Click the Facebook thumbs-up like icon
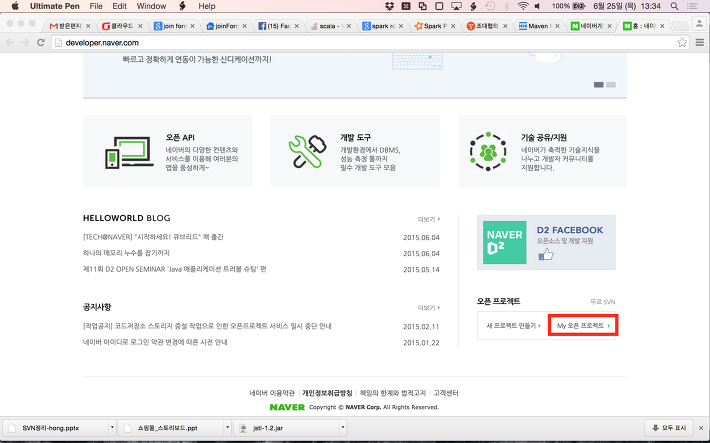This screenshot has width=710, height=443. 546,255
